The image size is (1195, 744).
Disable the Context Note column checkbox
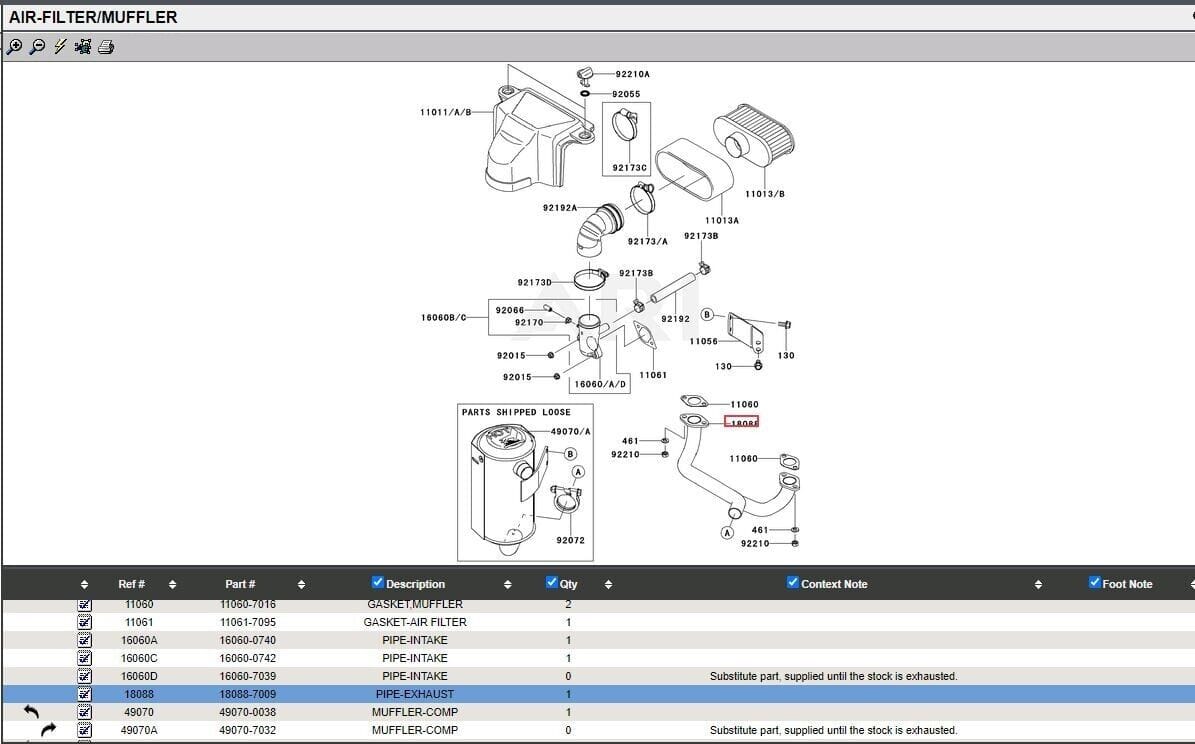pos(793,583)
